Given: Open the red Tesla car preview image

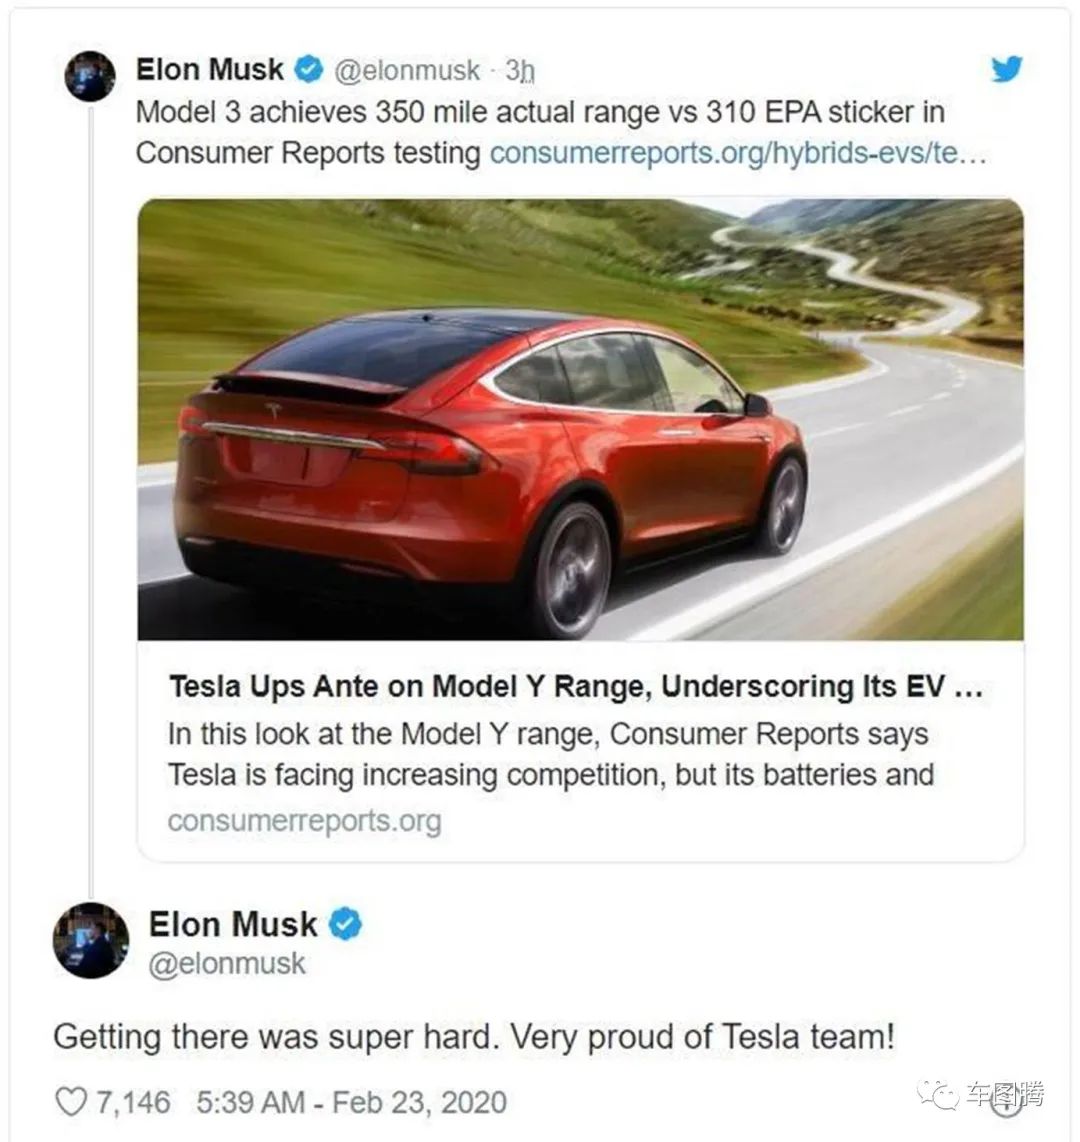Looking at the screenshot, I should click(x=580, y=420).
